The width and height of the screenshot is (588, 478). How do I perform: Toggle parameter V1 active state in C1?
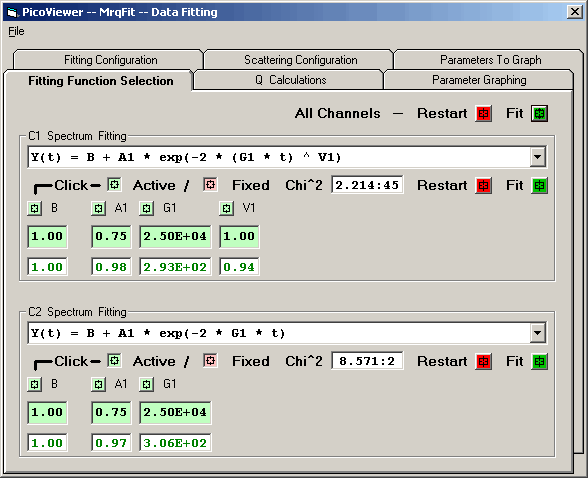click(x=226, y=208)
